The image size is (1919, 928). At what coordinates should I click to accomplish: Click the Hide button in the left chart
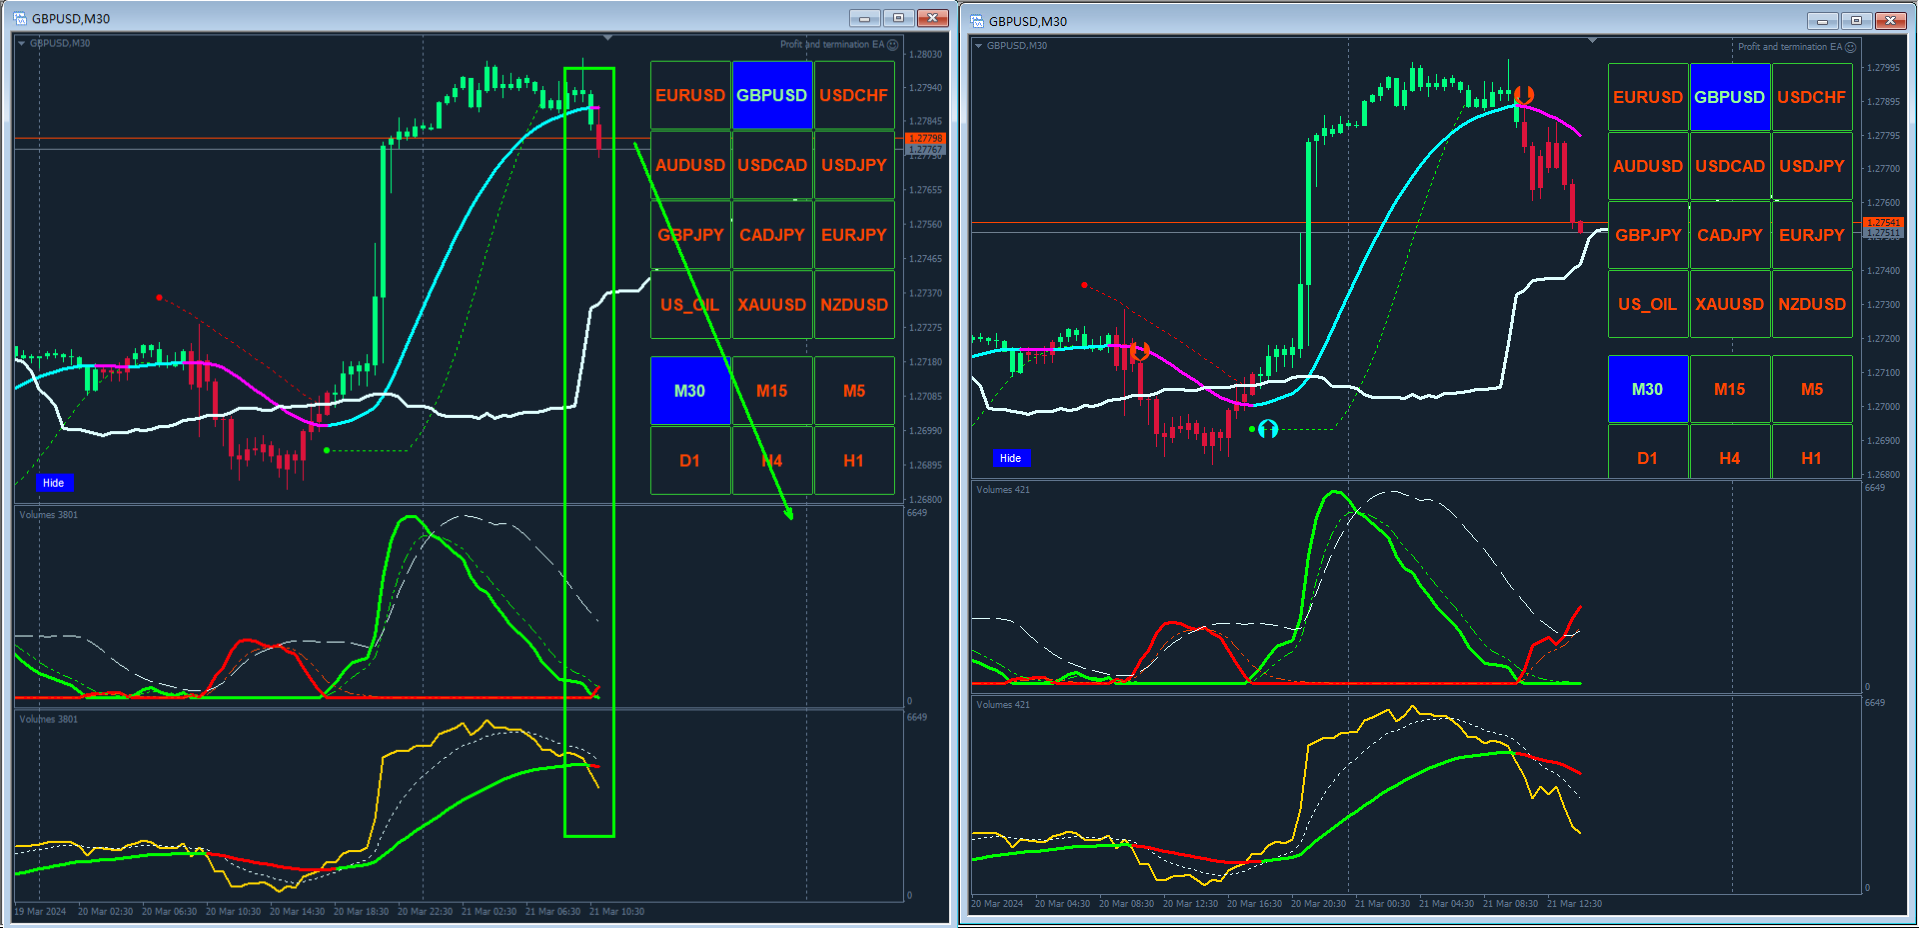coord(53,483)
